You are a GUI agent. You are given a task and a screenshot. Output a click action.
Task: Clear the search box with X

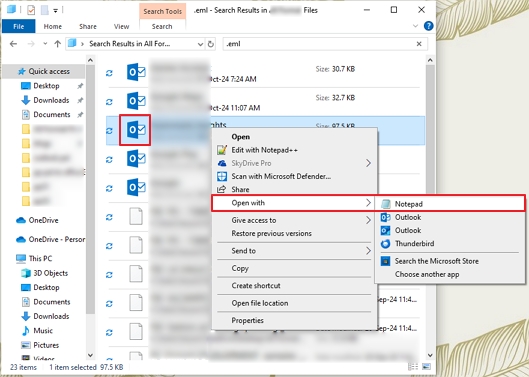click(x=419, y=44)
